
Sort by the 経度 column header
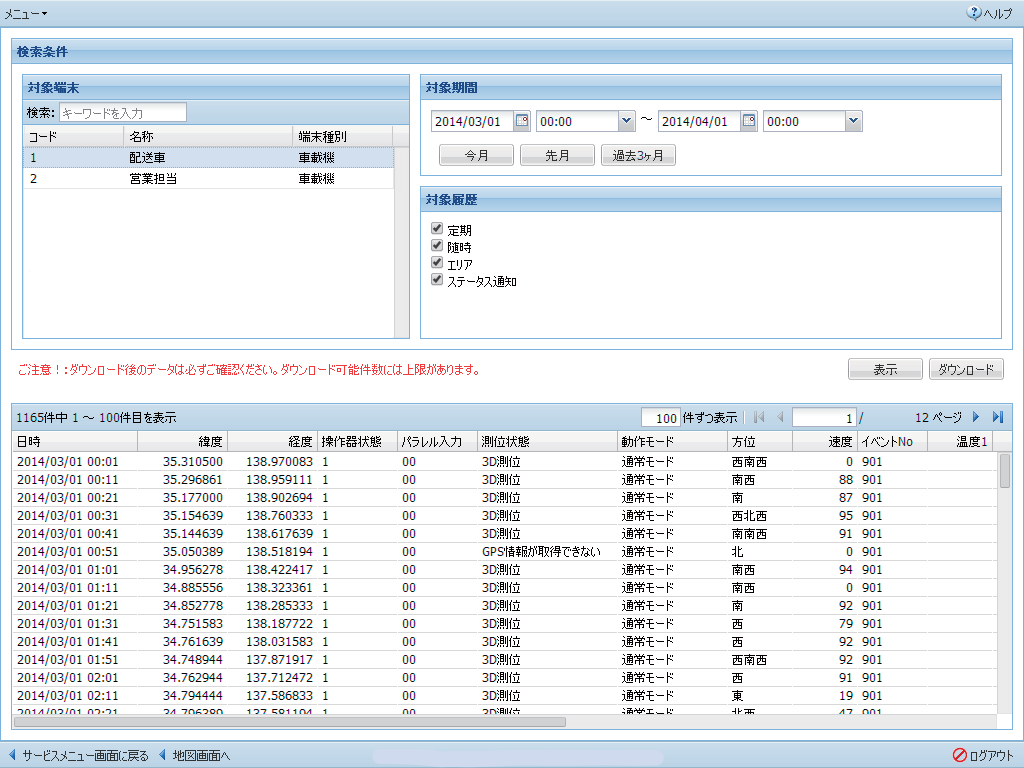pyautogui.click(x=272, y=441)
